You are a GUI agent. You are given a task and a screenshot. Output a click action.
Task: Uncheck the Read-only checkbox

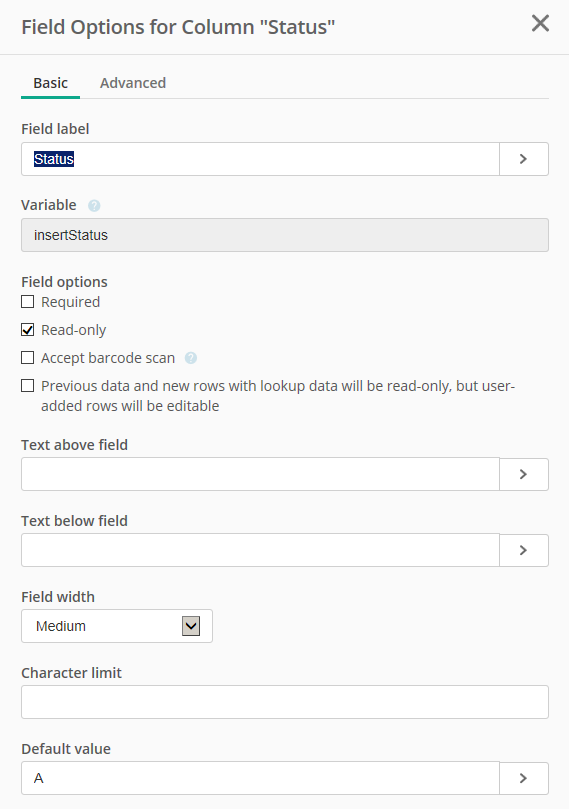28,330
